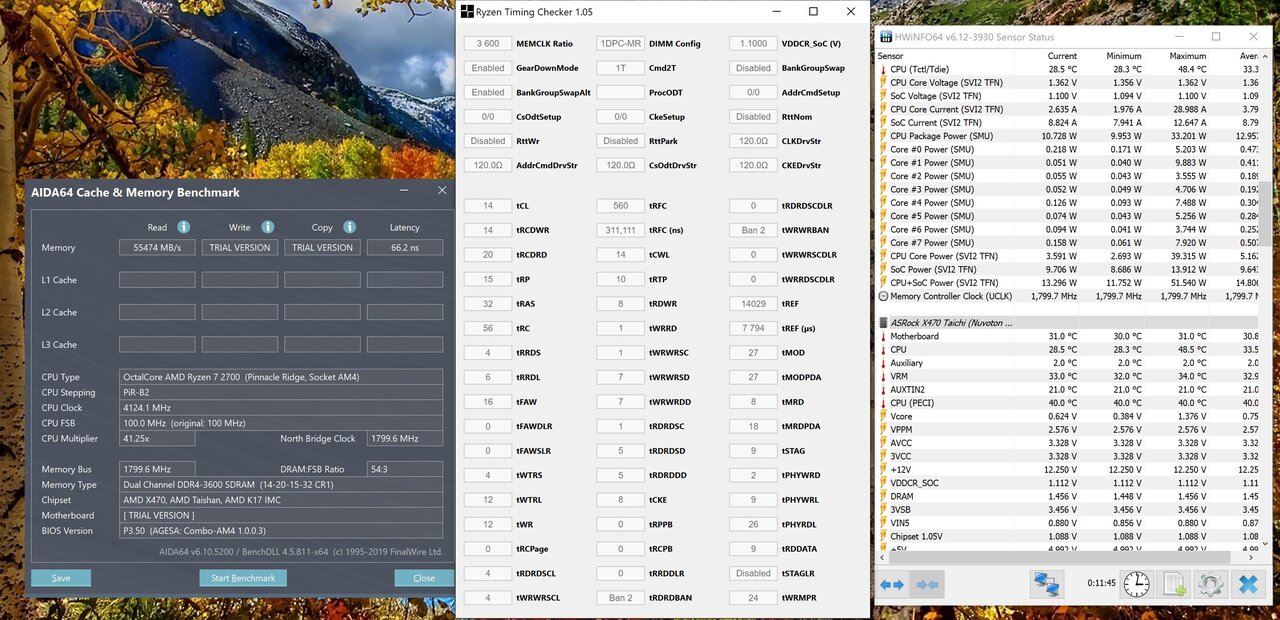Minimize the HWiNFO64 Sensor Status window
Screen dimensions: 1280x620
1179,37
